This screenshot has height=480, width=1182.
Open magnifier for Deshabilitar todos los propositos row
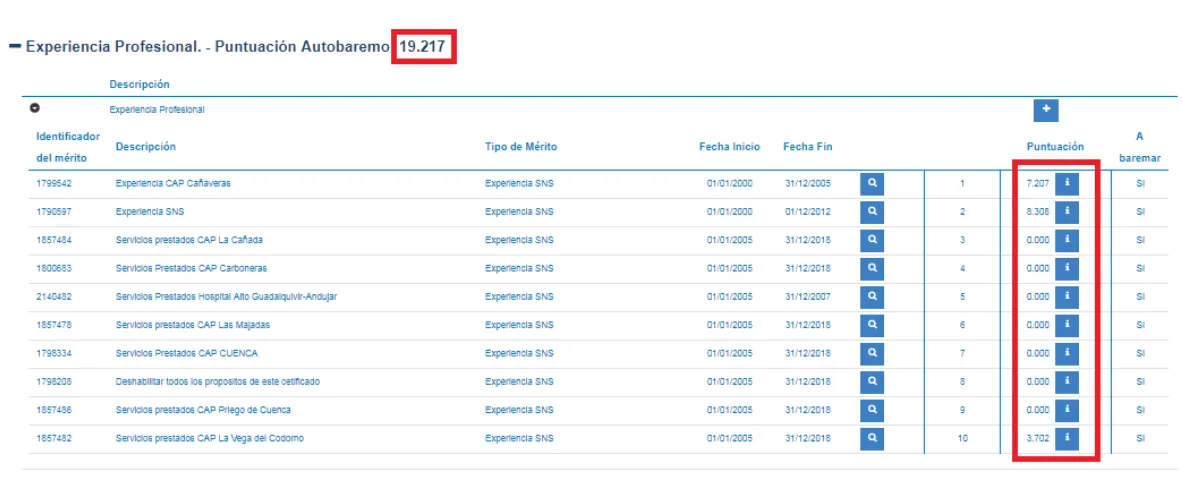coord(871,381)
